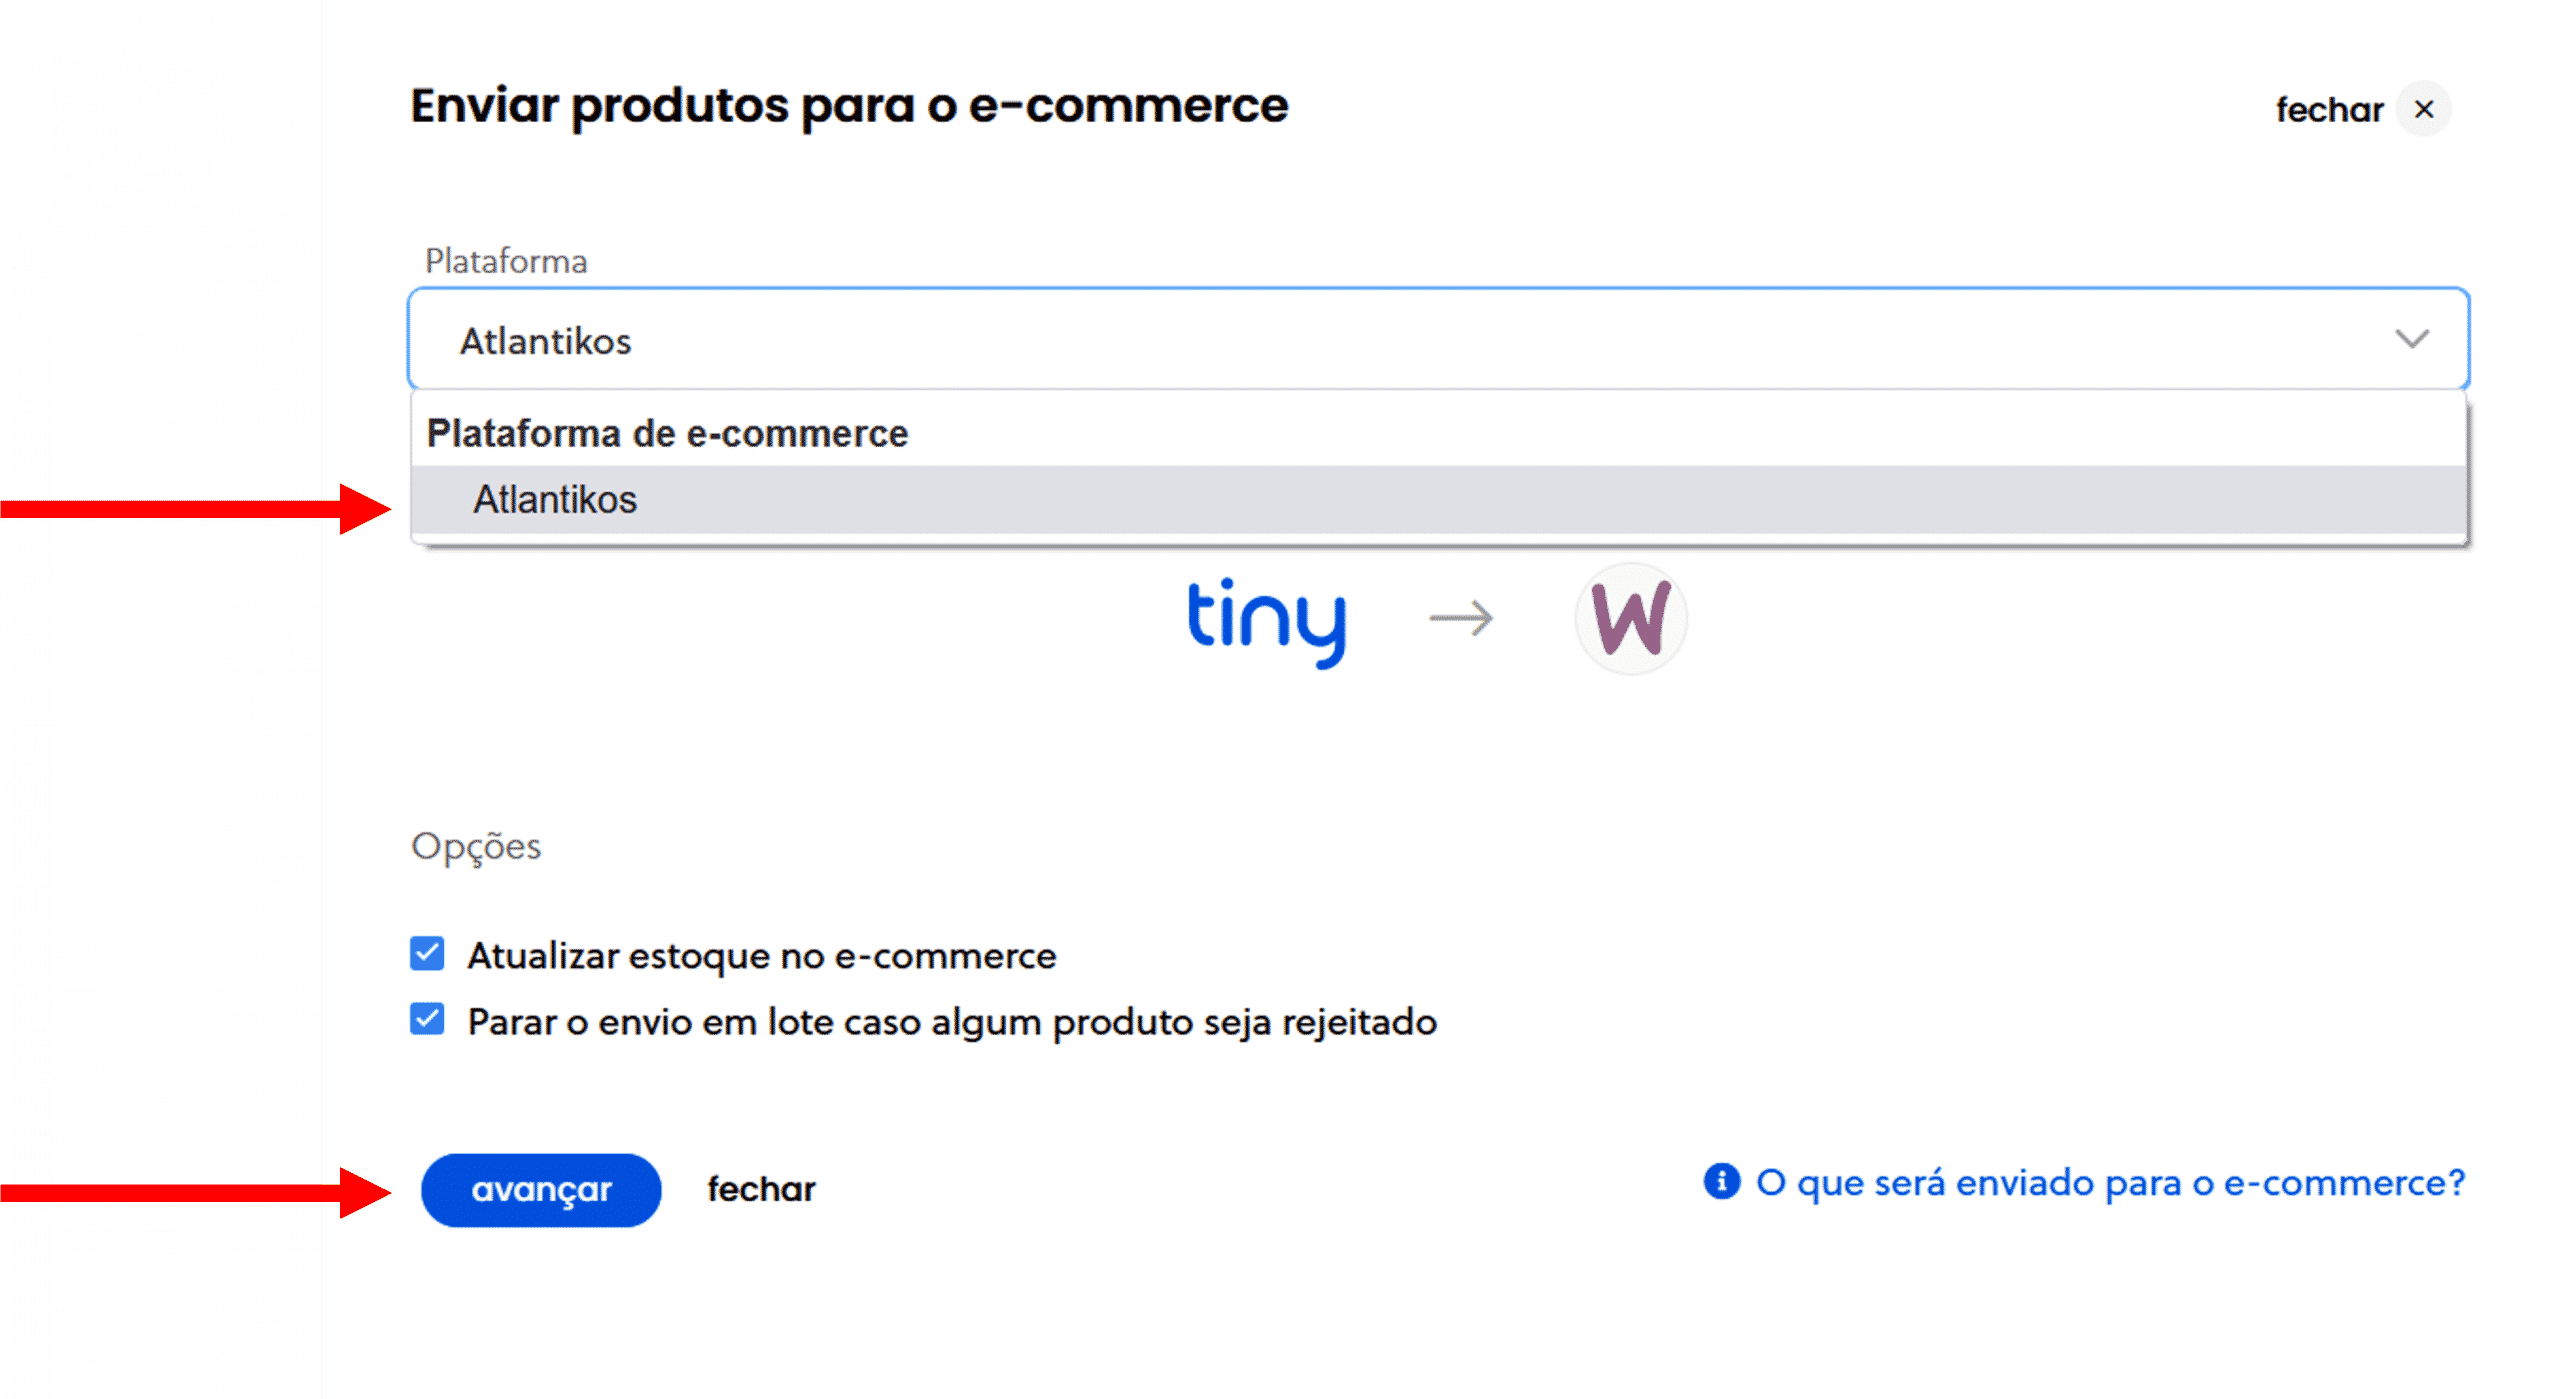Click the gray arrow between the logos
2560x1399 pixels.
pos(1461,619)
